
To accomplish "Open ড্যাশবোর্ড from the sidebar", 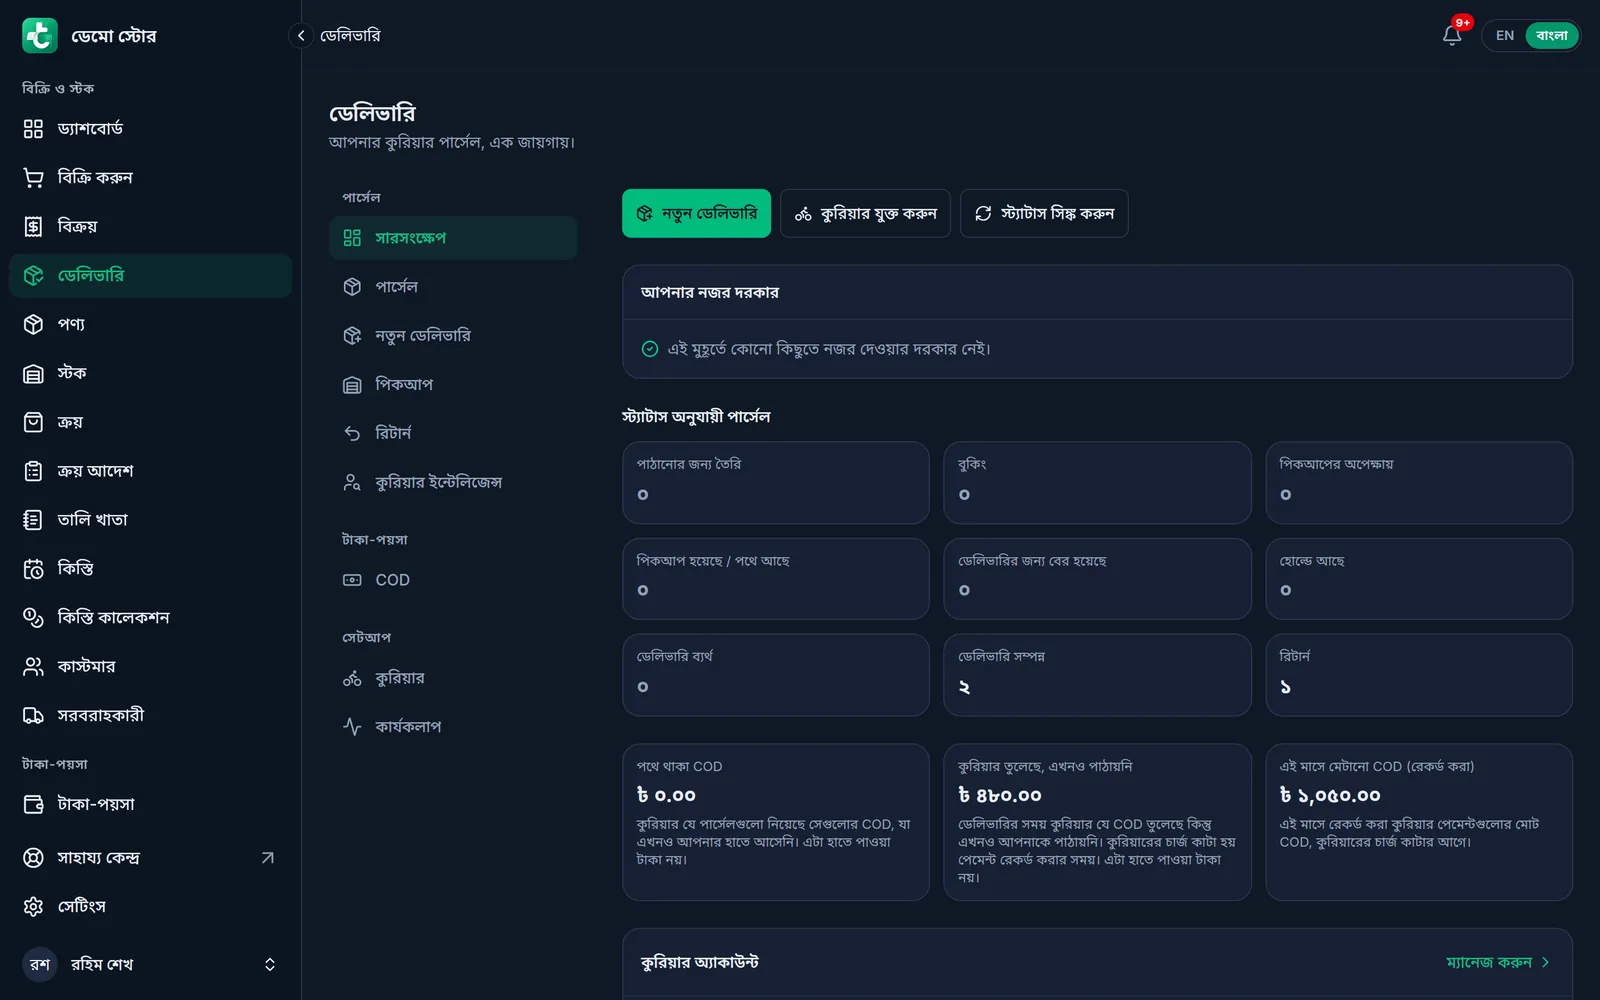I will 150,128.
